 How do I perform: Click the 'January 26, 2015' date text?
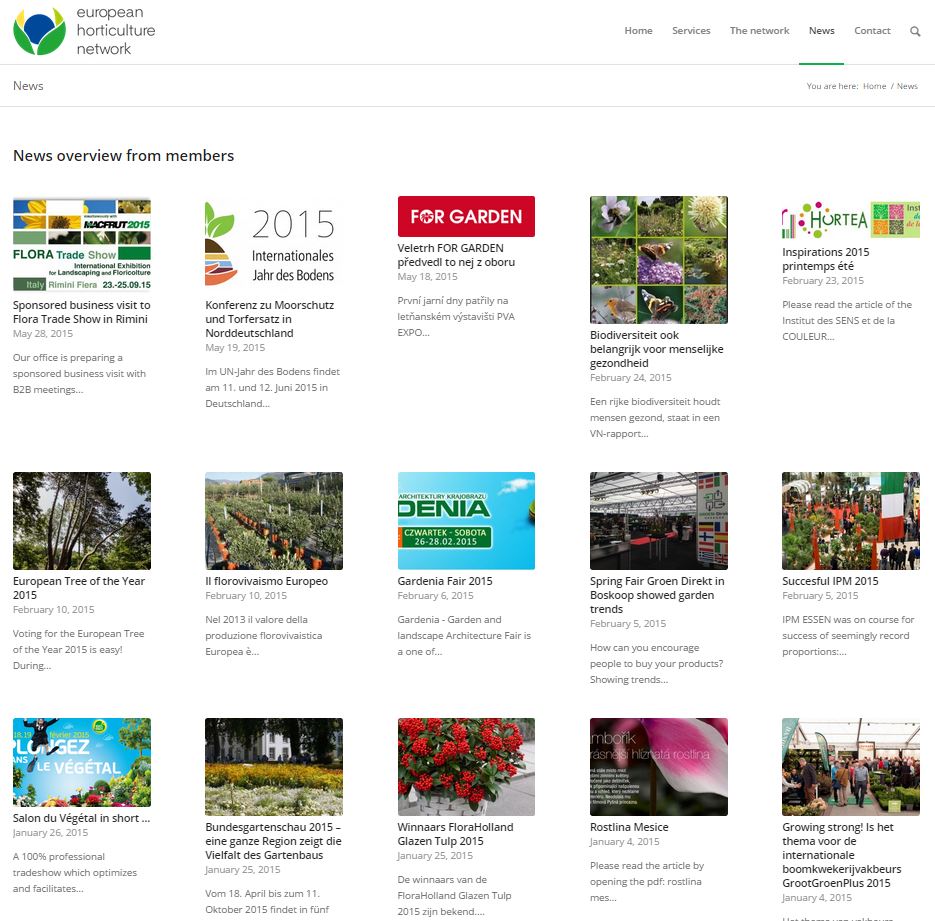point(50,833)
